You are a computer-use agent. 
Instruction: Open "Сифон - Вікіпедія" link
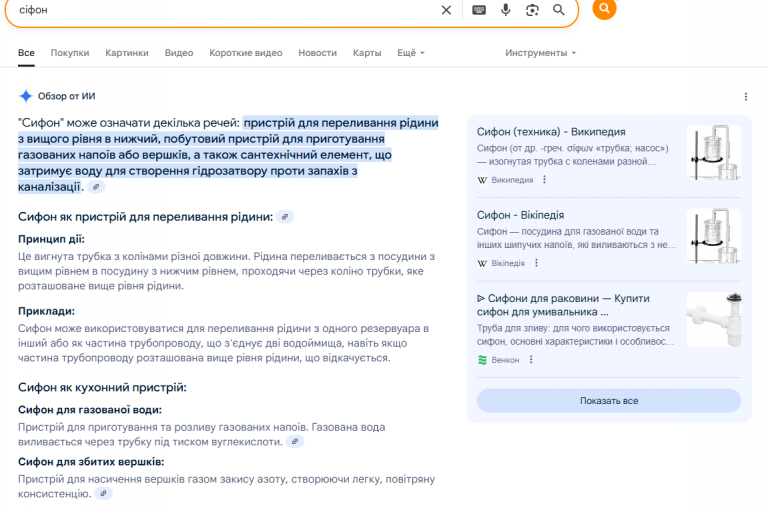point(520,215)
